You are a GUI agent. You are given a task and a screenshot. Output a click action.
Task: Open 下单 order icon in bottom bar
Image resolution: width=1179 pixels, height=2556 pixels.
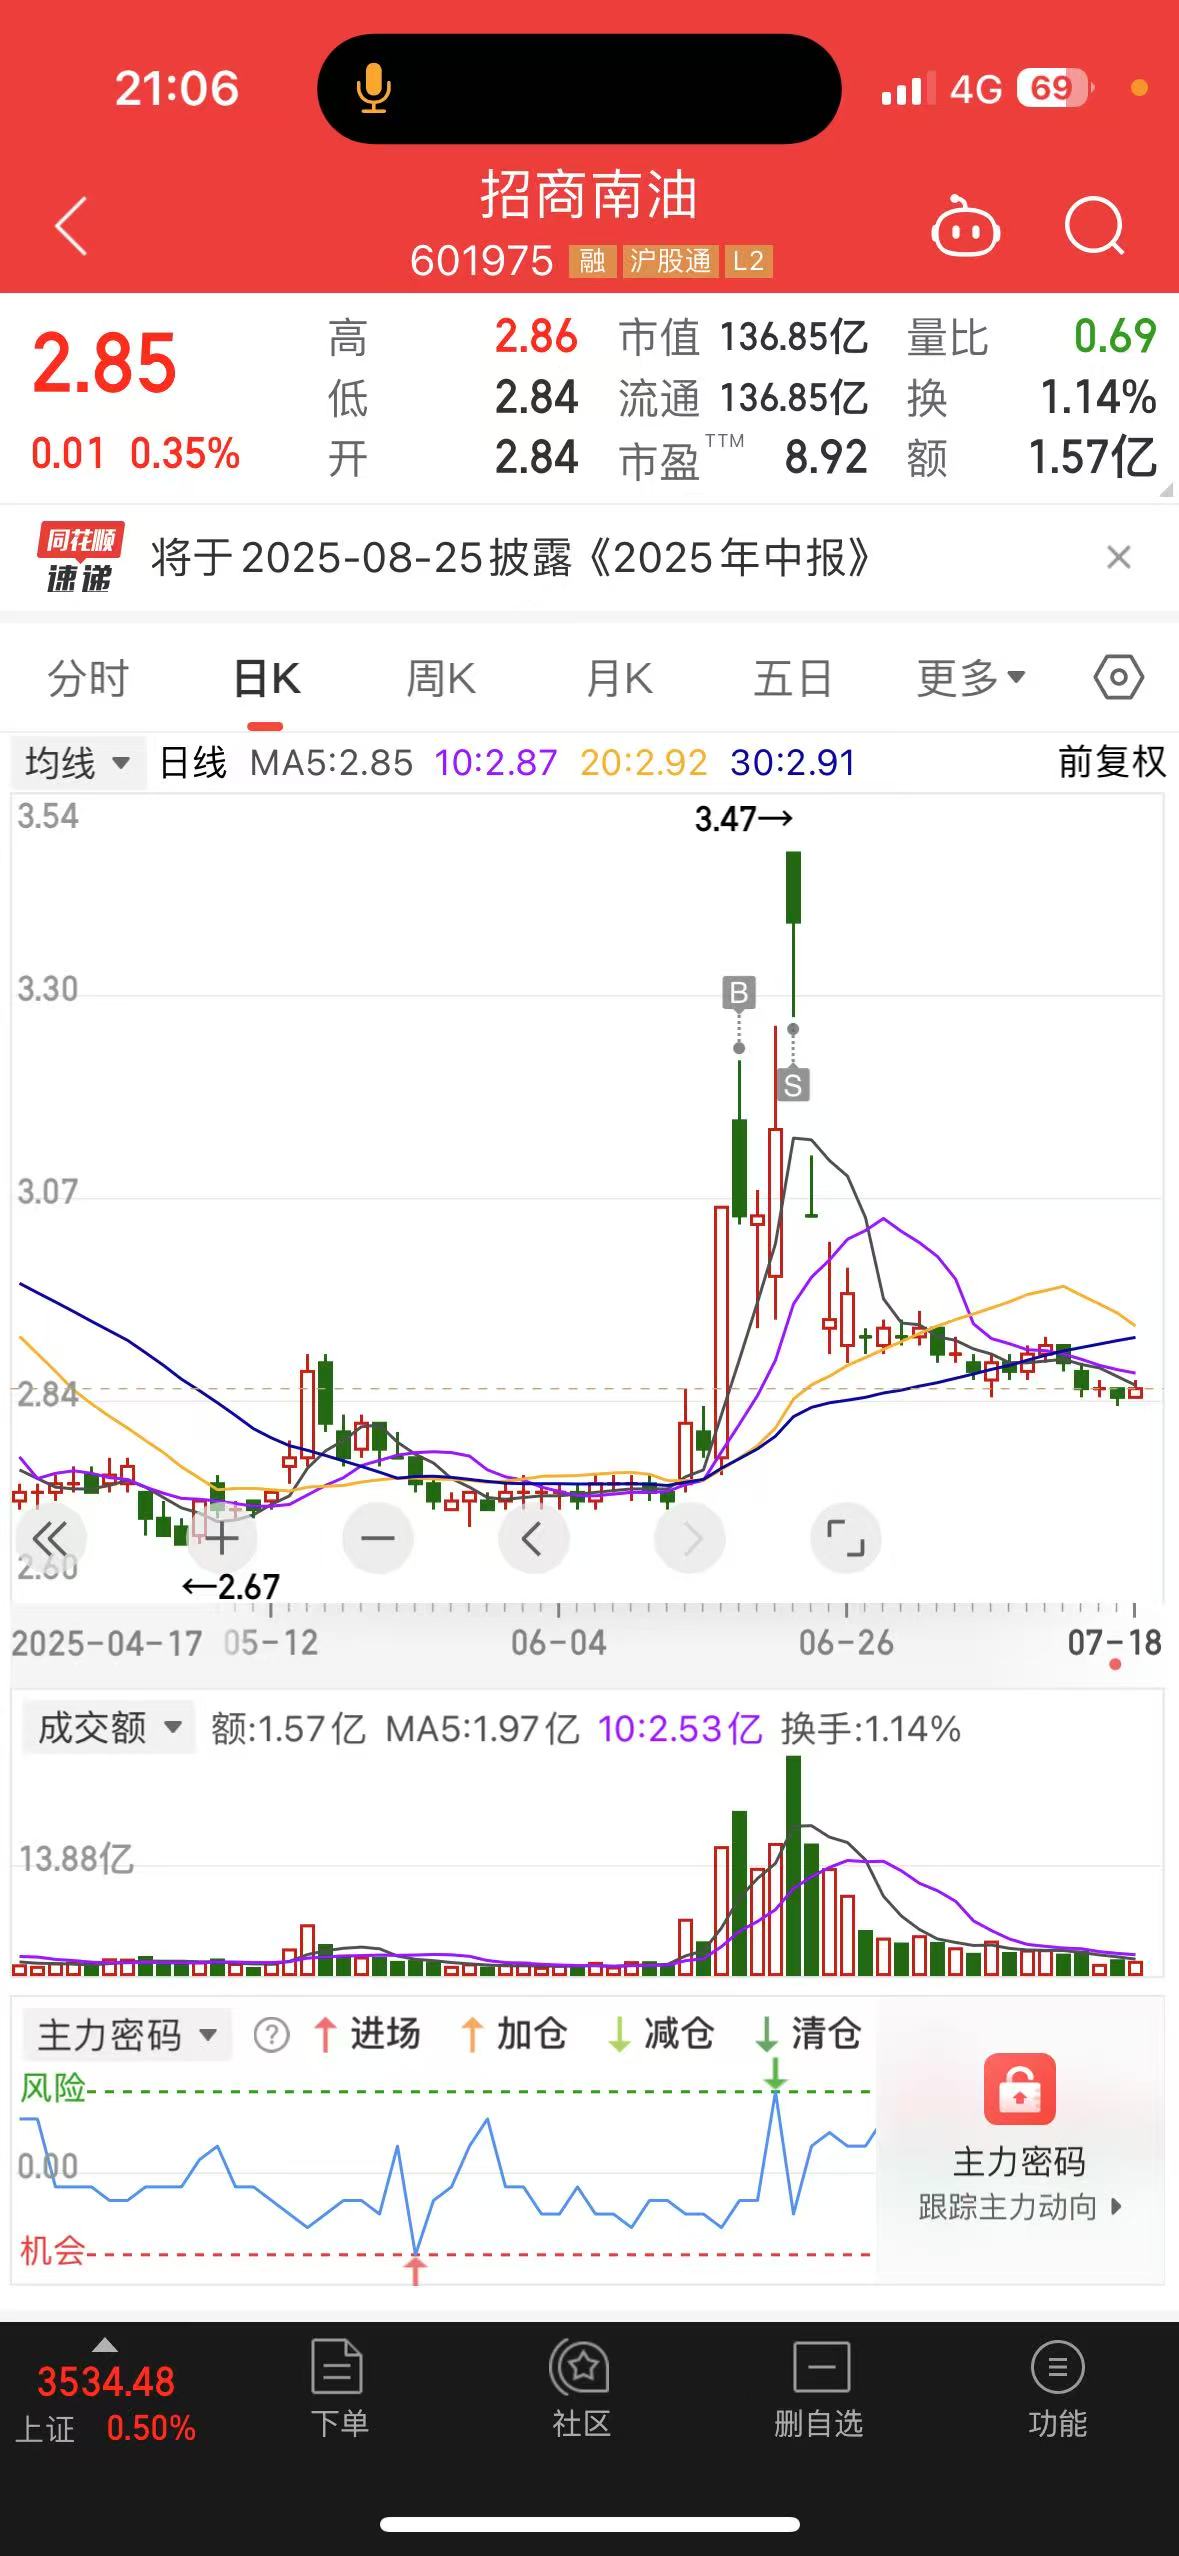[x=338, y=2388]
